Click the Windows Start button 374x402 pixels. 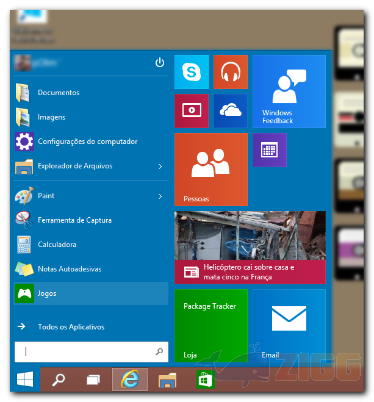[25, 379]
